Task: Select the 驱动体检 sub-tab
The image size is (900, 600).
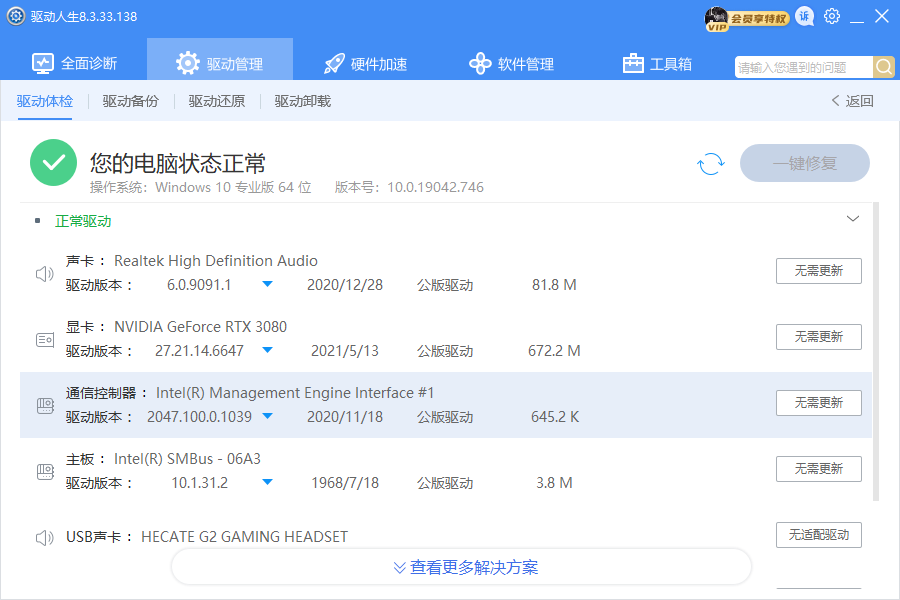Action: coord(45,101)
